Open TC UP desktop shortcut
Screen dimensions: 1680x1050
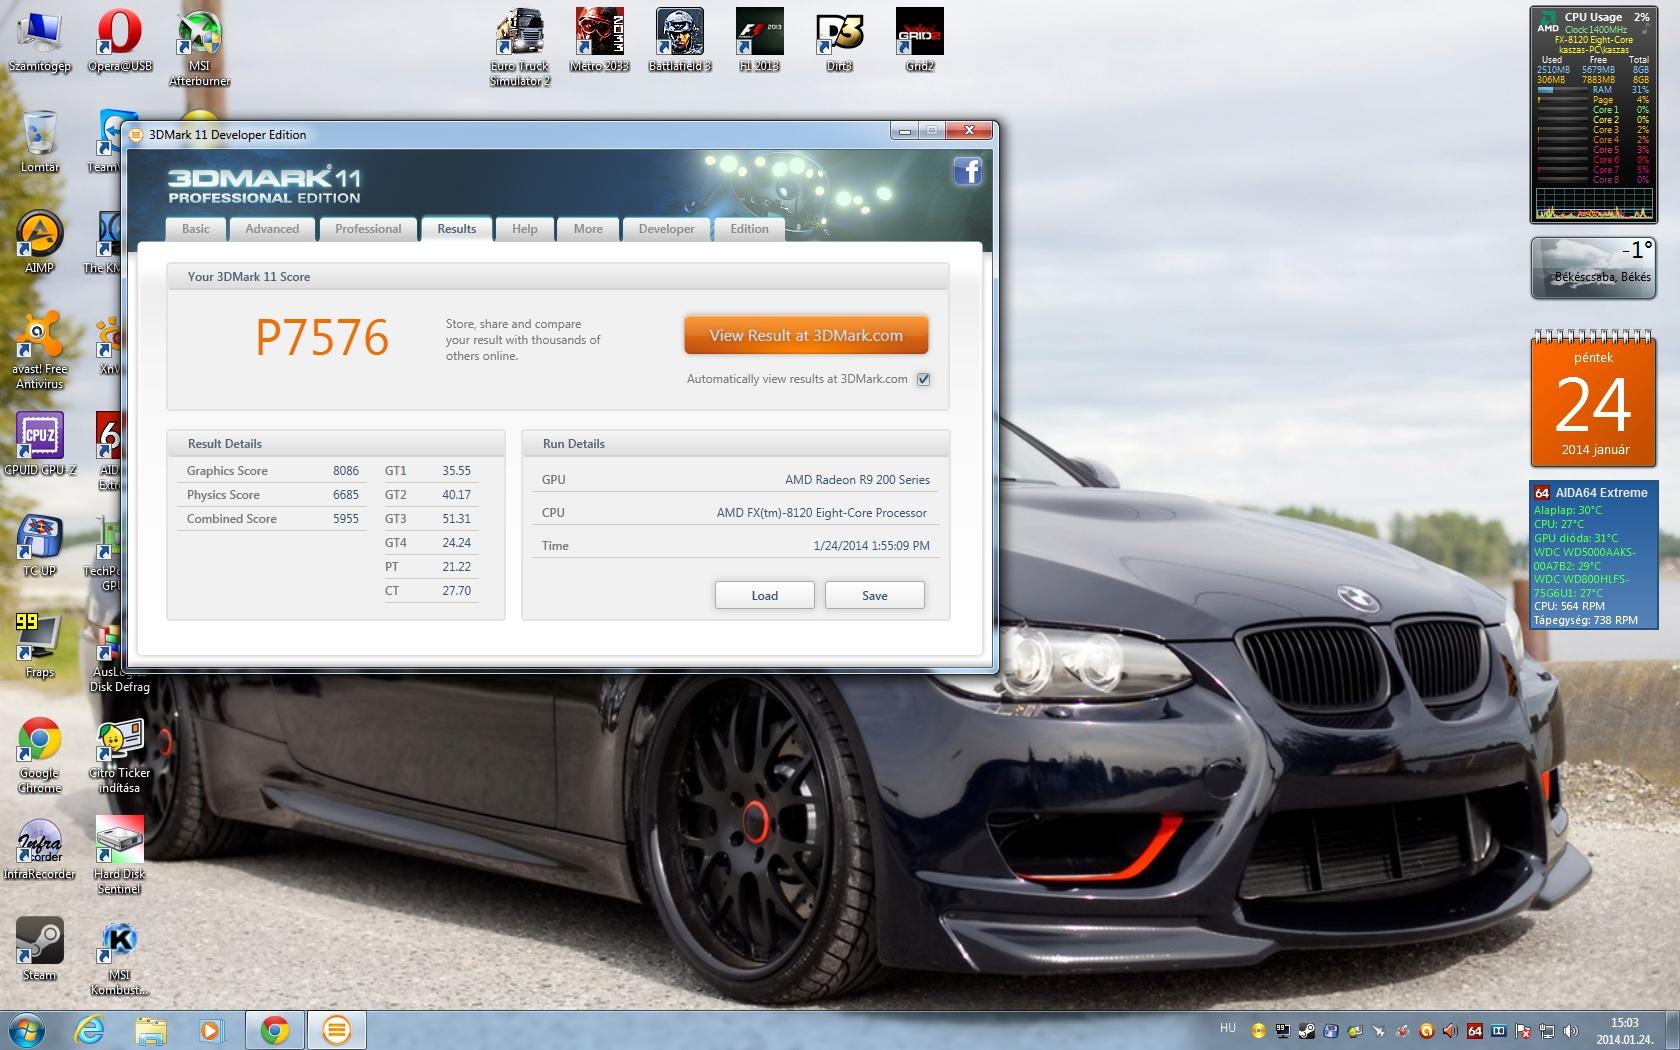(40, 546)
